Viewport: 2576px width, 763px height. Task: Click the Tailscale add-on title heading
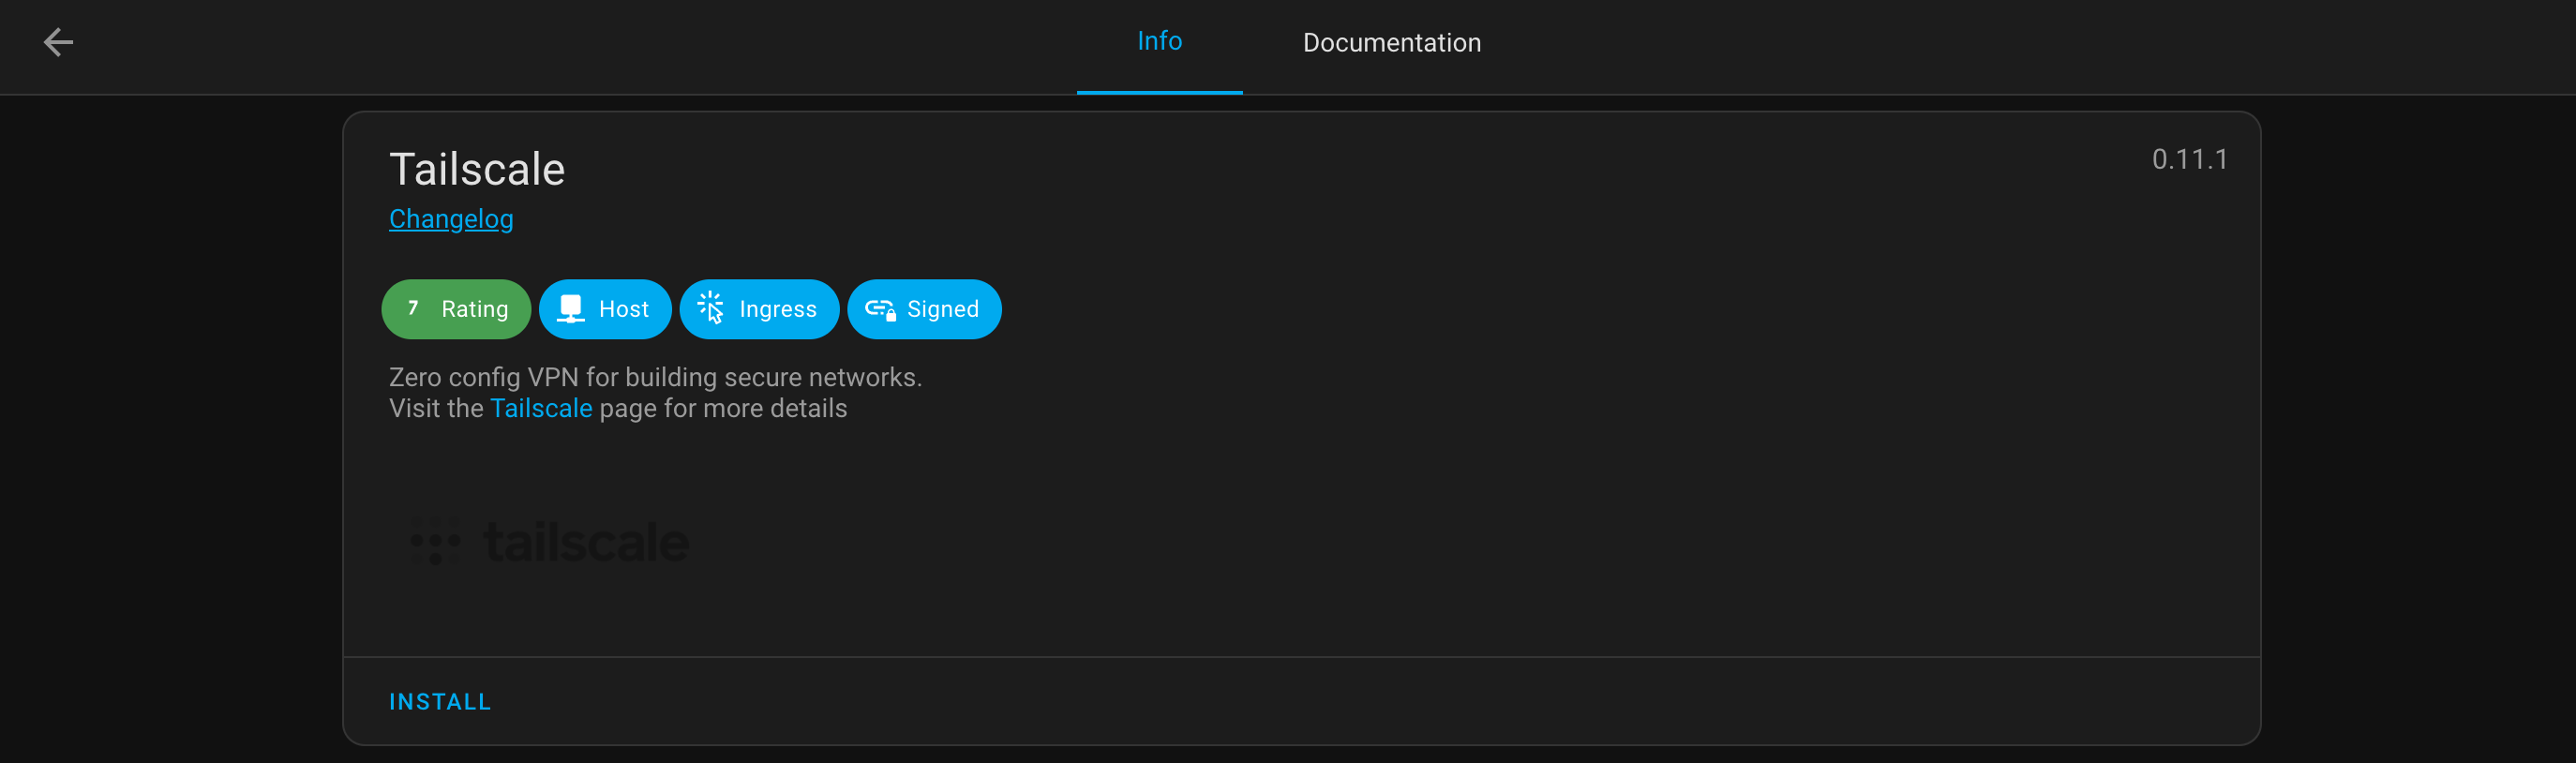477,170
